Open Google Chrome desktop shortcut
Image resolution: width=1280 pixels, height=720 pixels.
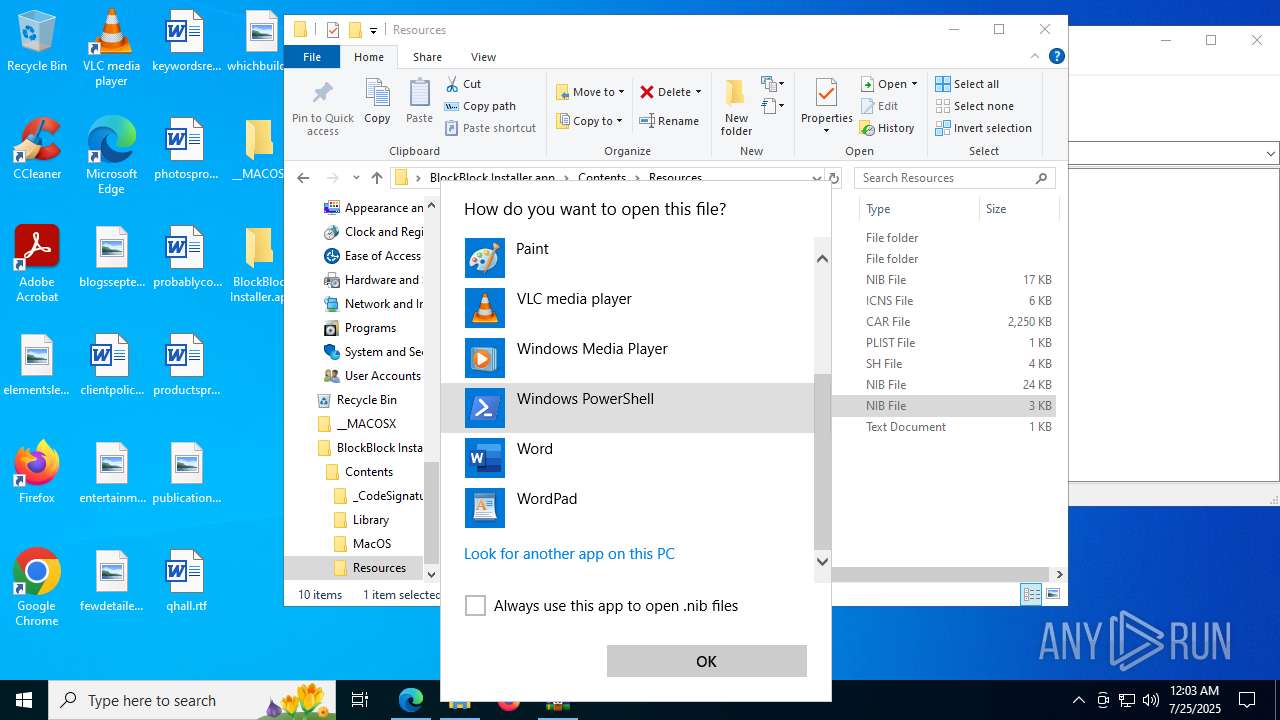pos(37,588)
